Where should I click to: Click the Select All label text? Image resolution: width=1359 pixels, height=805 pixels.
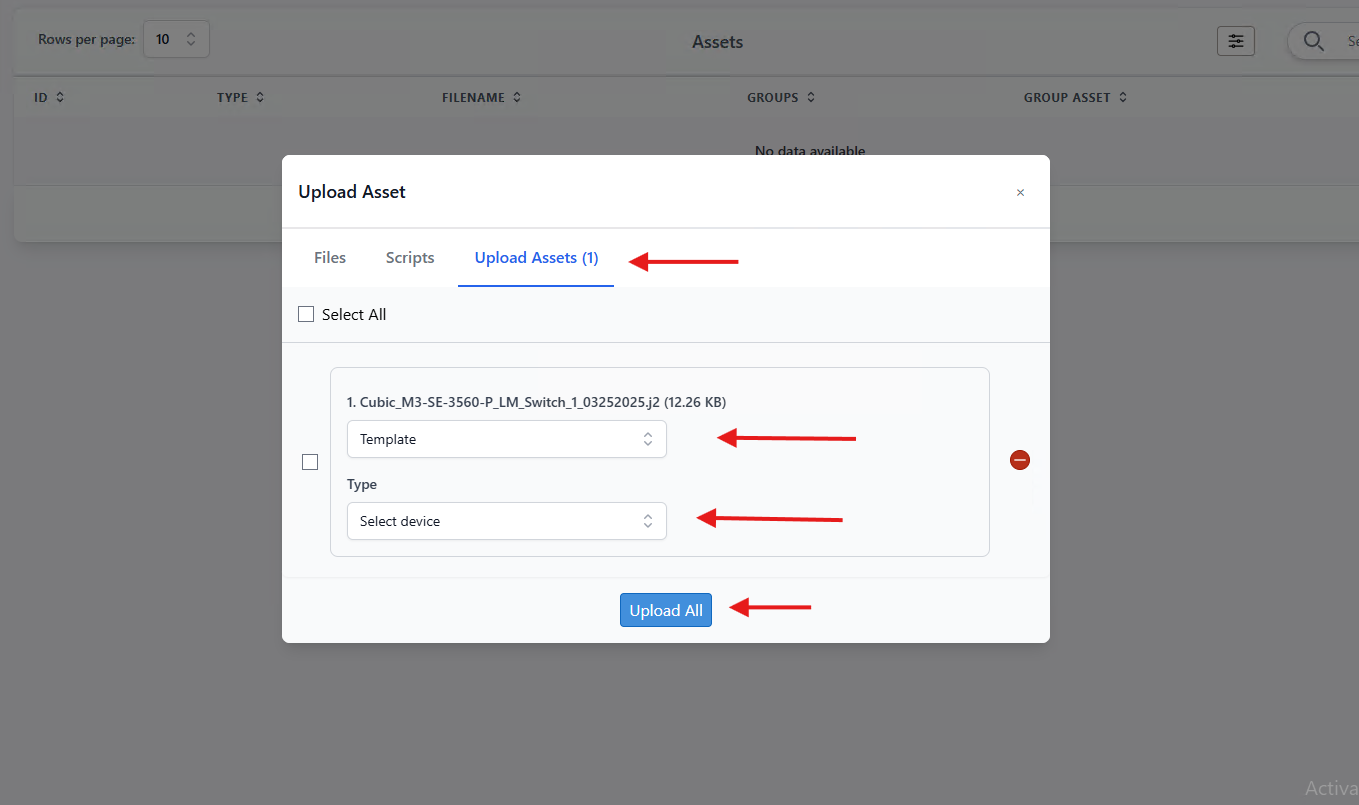tap(354, 314)
